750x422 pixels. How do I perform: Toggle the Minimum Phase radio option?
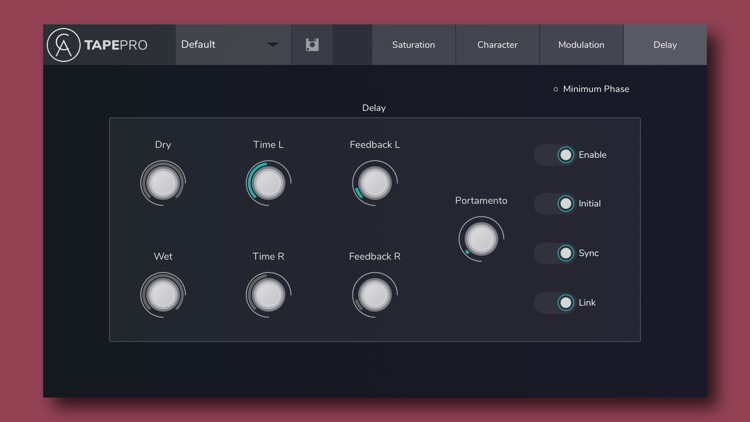pos(591,89)
